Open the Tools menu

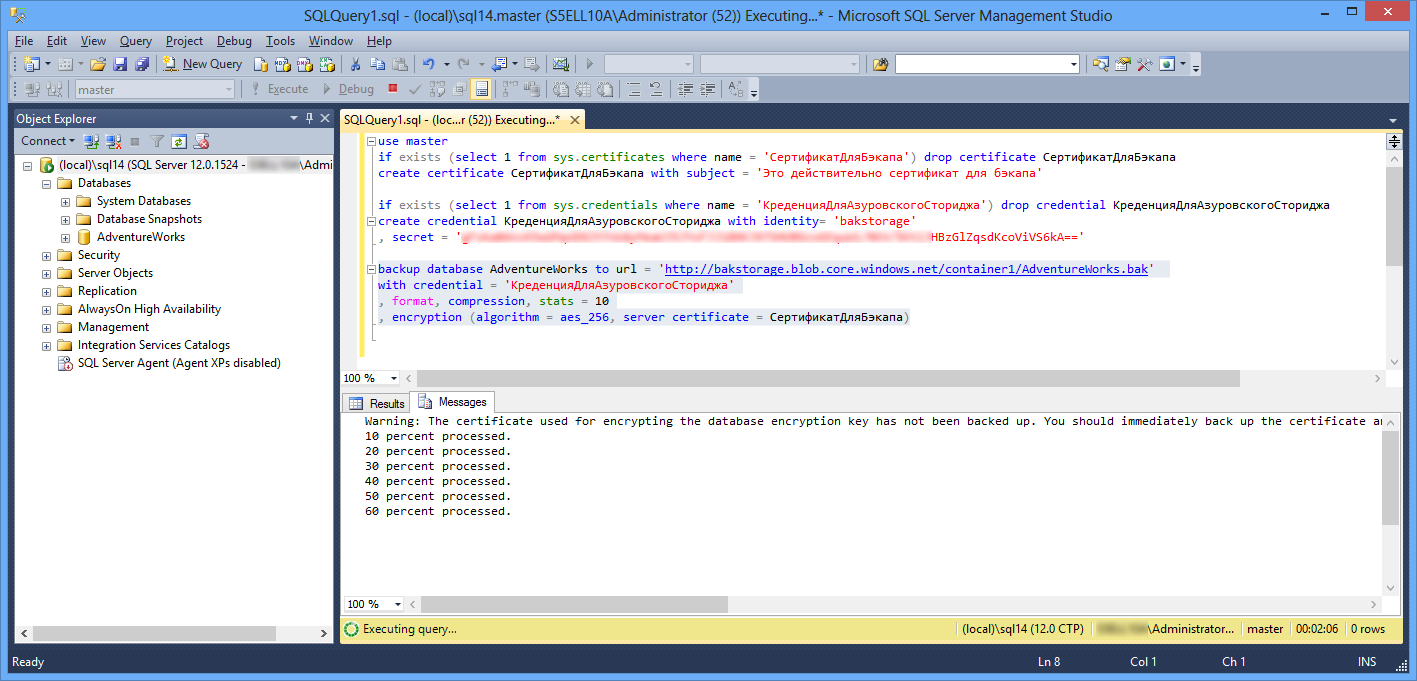[280, 41]
